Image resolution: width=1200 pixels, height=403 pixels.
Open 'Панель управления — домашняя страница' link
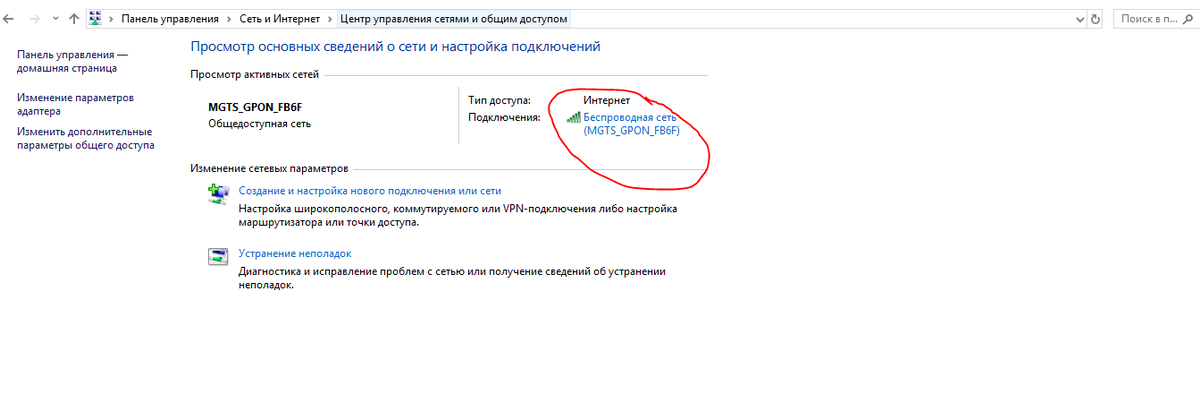(73, 61)
